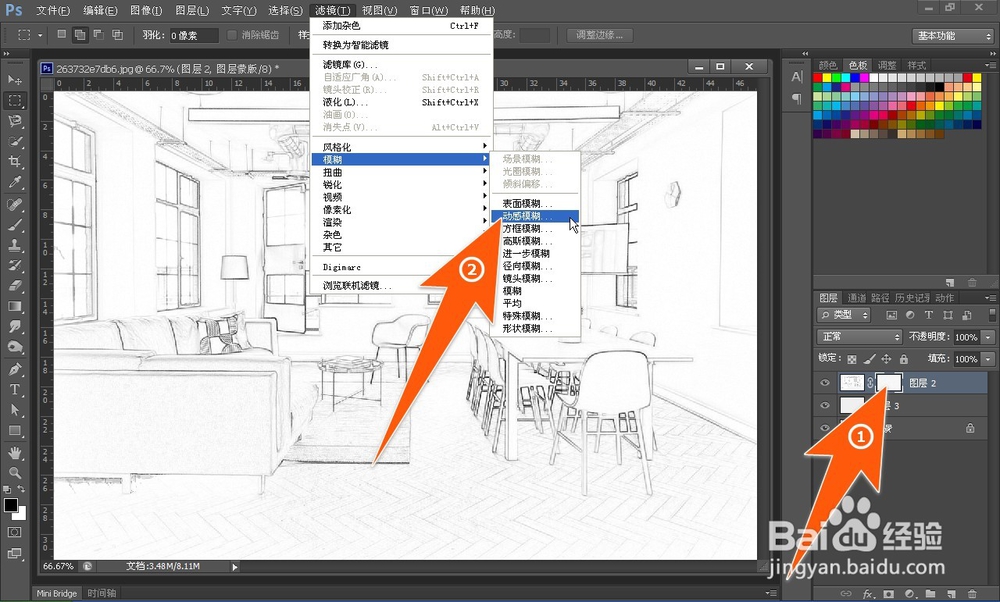Choose 动感模糊 from blur submenu

click(535, 216)
